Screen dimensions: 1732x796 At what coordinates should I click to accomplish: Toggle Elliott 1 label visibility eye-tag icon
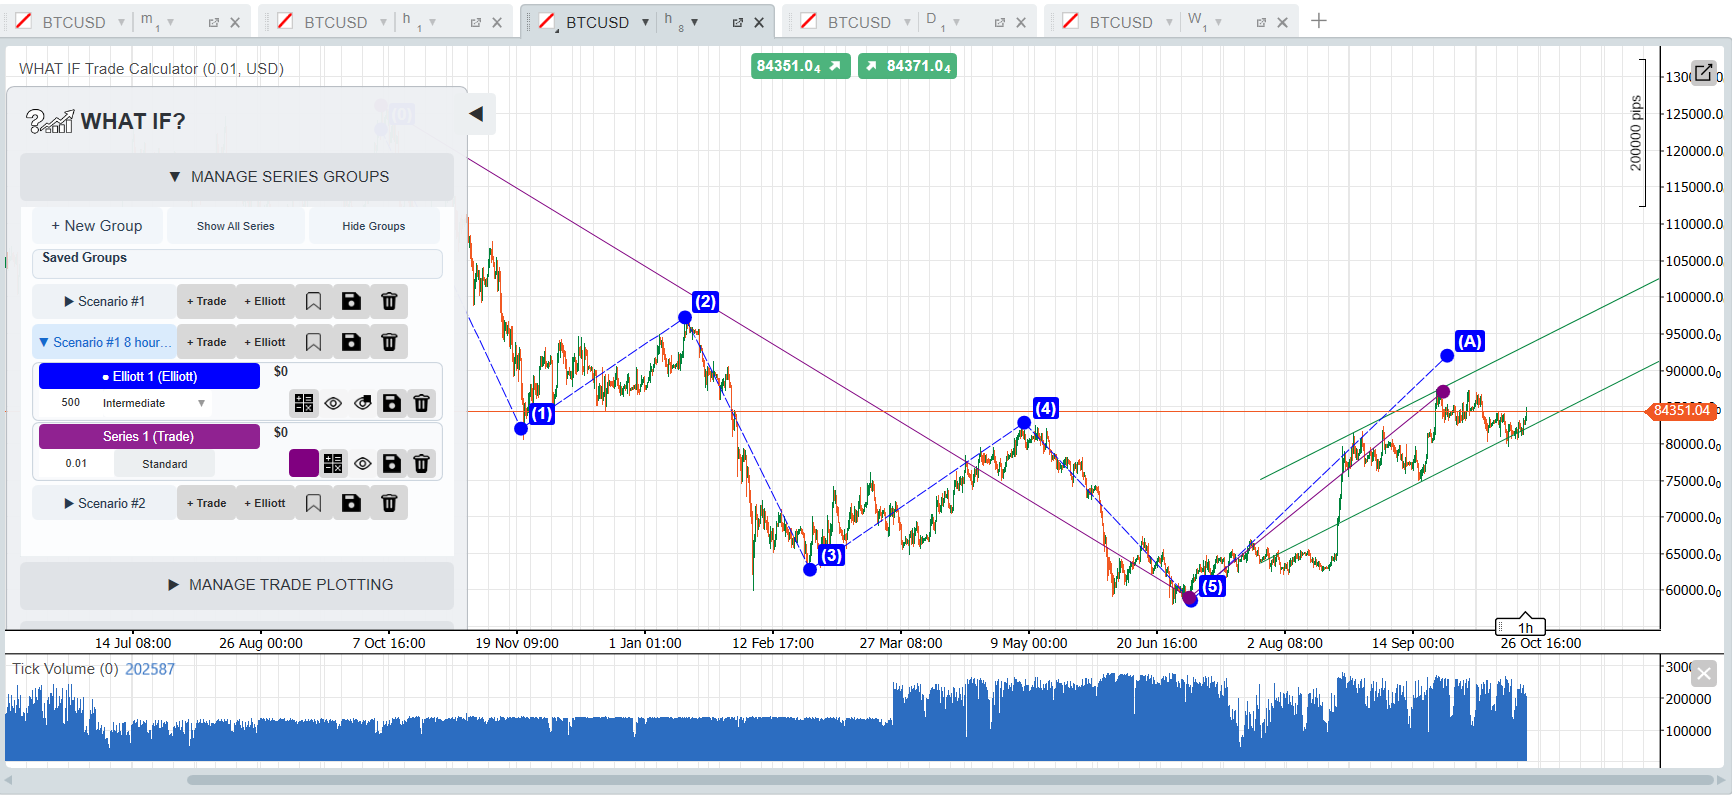[363, 403]
